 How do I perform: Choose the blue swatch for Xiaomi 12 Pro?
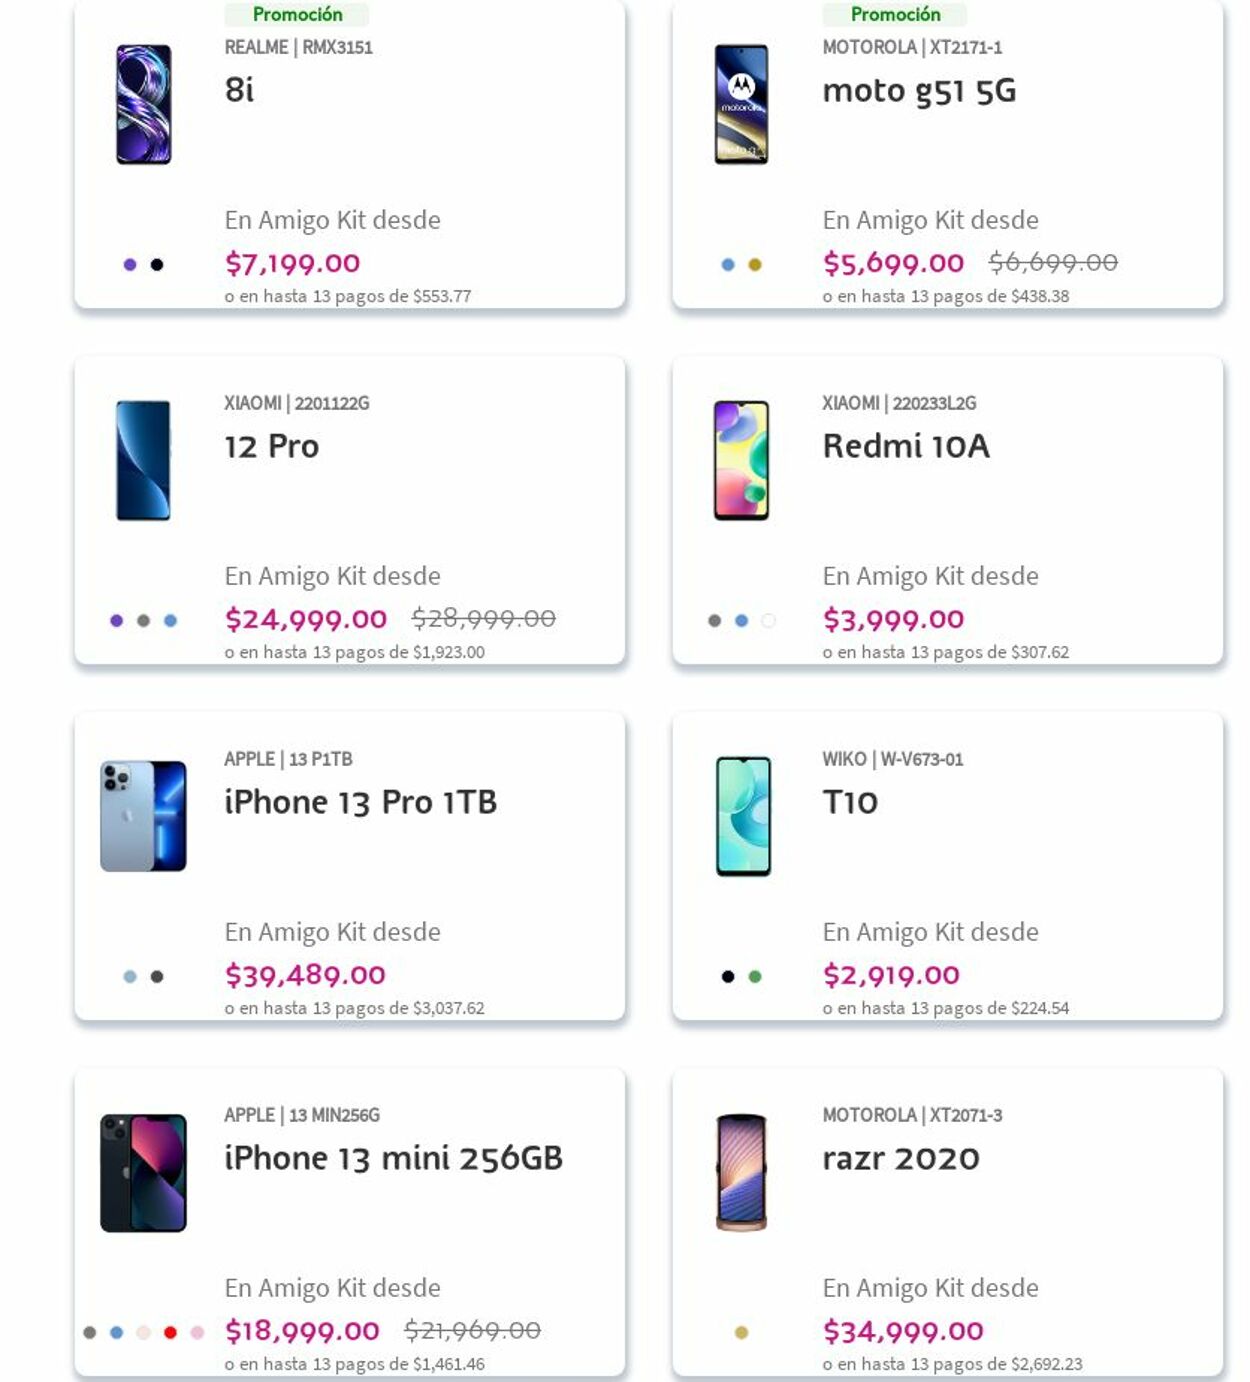click(171, 621)
